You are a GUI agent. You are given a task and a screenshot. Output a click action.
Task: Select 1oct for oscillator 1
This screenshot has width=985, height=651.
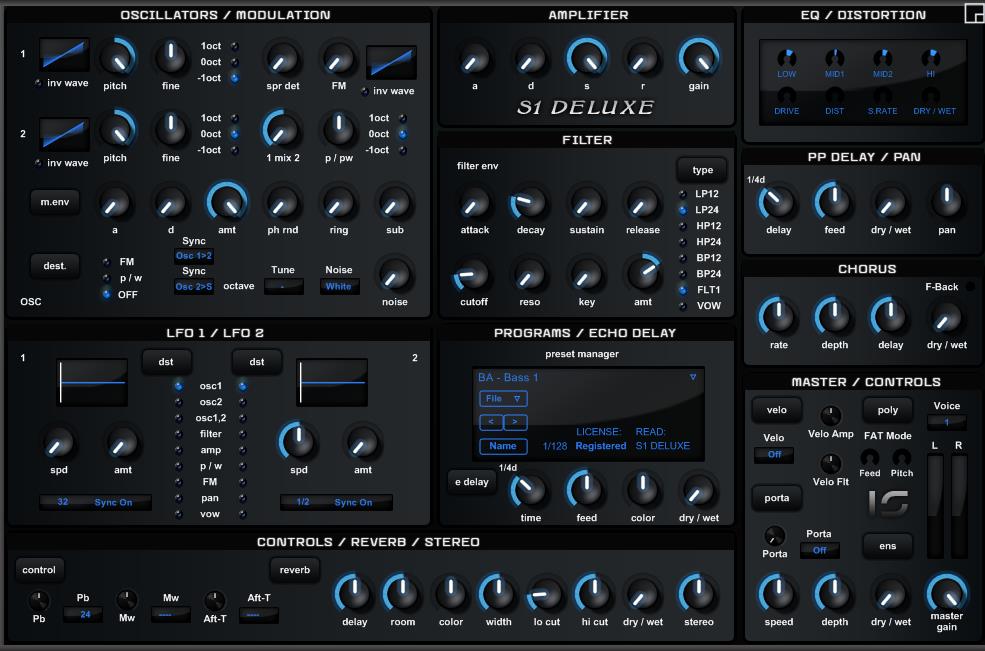(234, 46)
